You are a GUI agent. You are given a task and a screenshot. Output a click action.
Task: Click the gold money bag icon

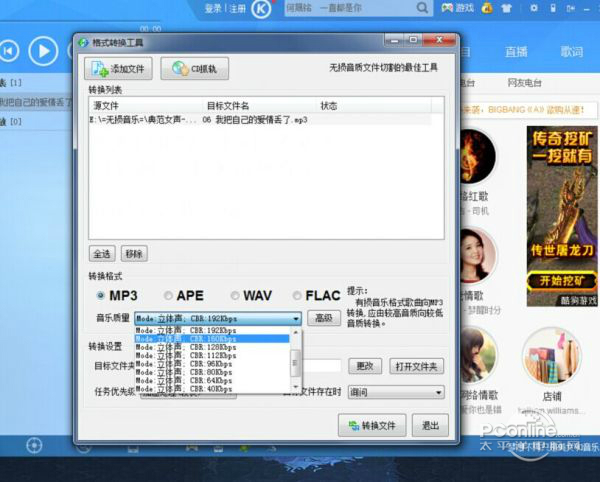(x=487, y=8)
